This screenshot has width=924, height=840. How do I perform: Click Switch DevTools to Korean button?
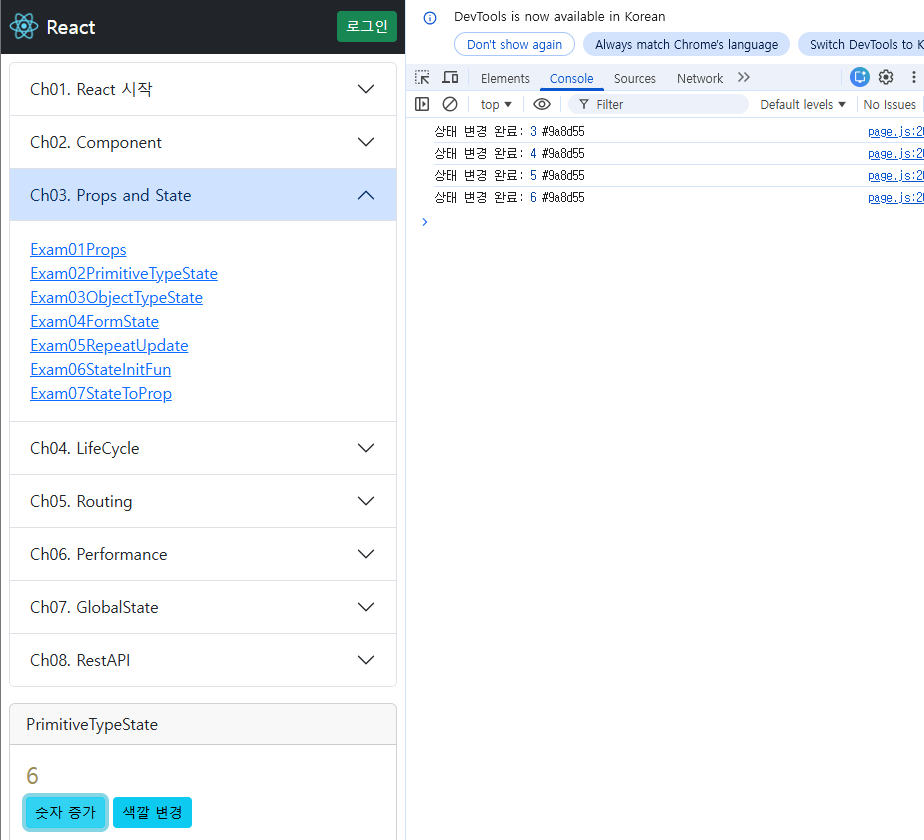[x=862, y=45]
